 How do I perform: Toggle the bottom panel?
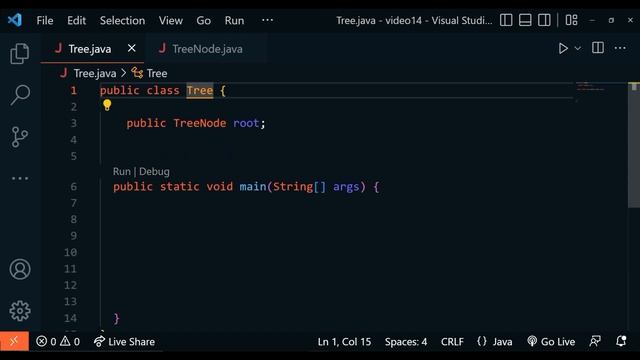[525, 20]
